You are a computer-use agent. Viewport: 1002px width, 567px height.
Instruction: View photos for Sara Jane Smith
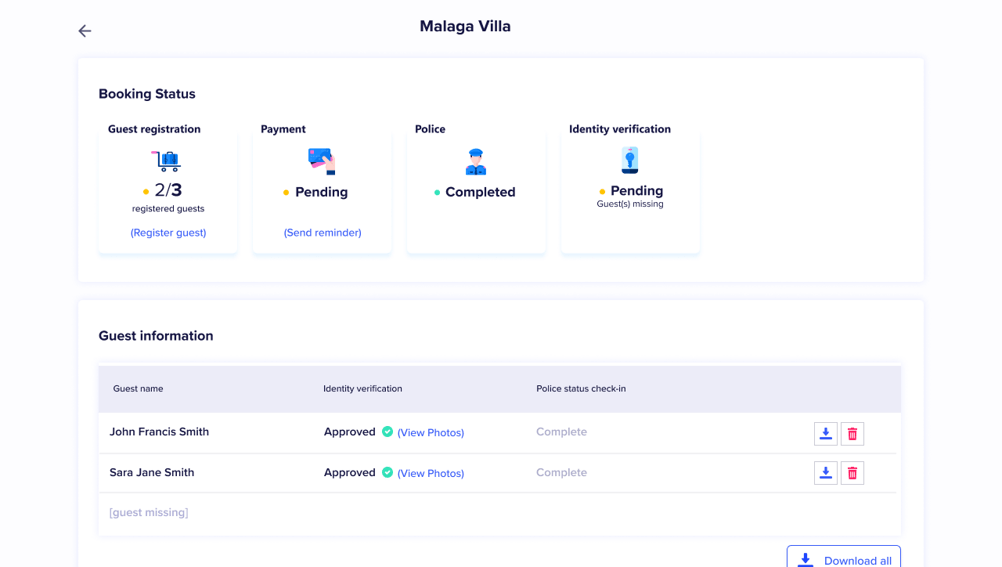tap(430, 473)
